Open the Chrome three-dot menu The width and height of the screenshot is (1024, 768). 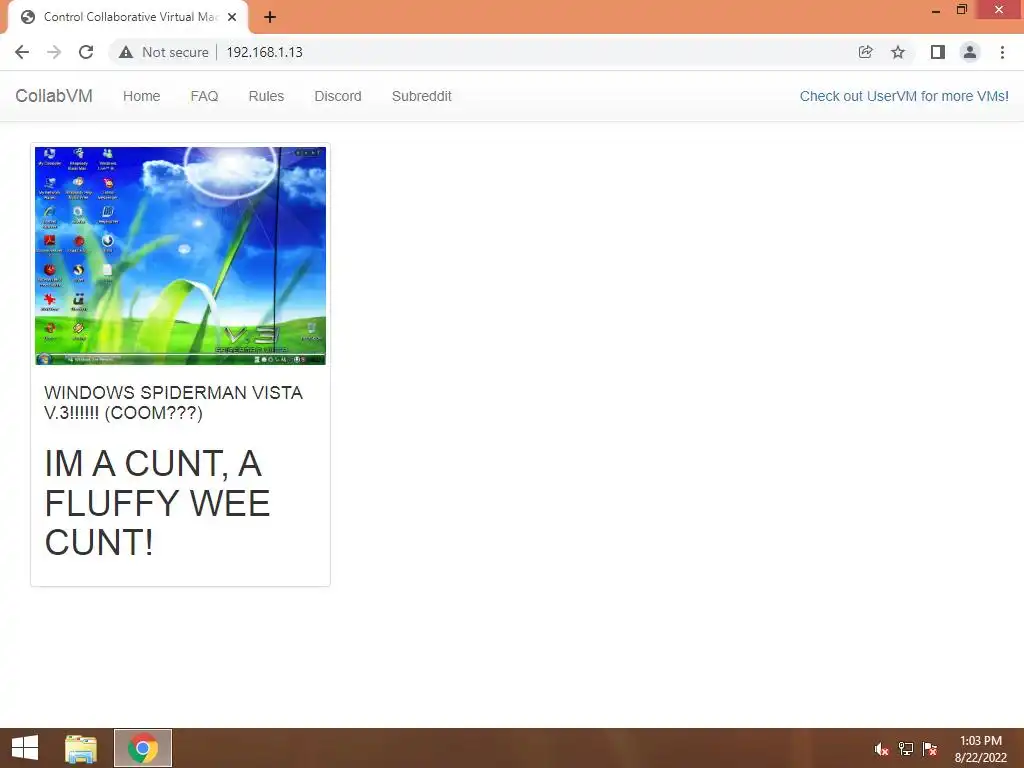pos(1002,52)
